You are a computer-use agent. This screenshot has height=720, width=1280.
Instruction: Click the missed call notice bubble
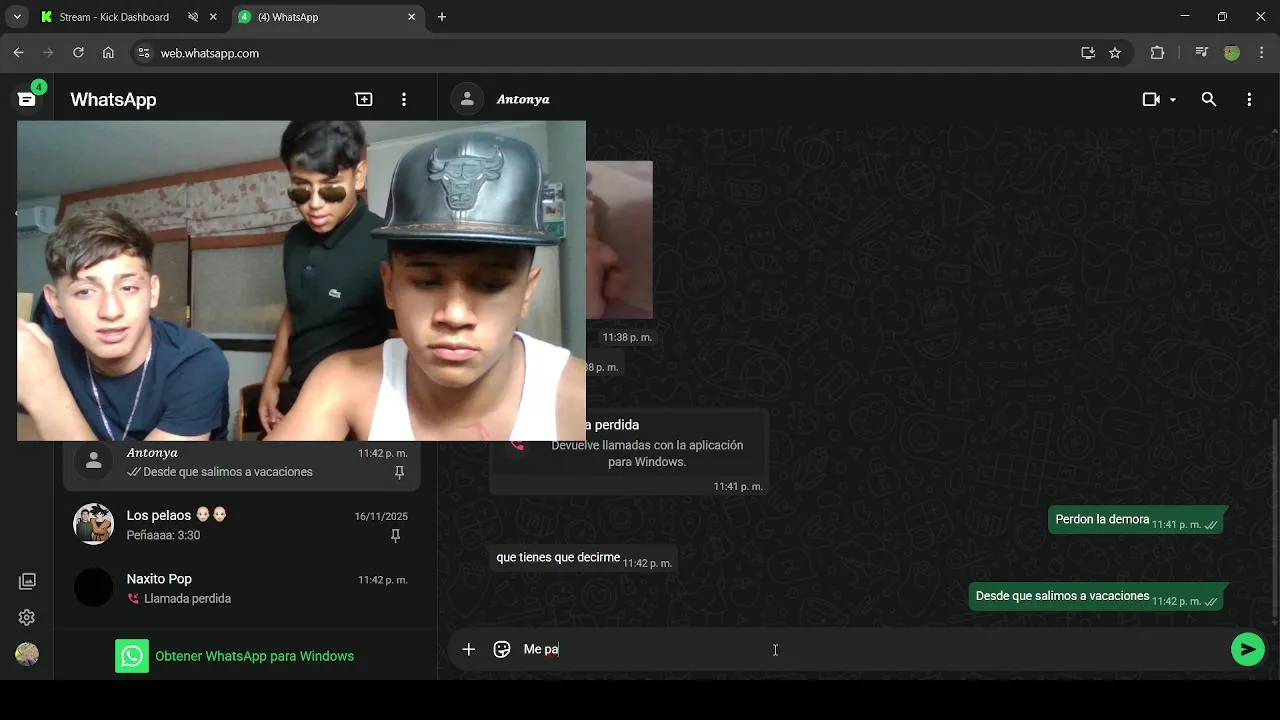(x=629, y=452)
